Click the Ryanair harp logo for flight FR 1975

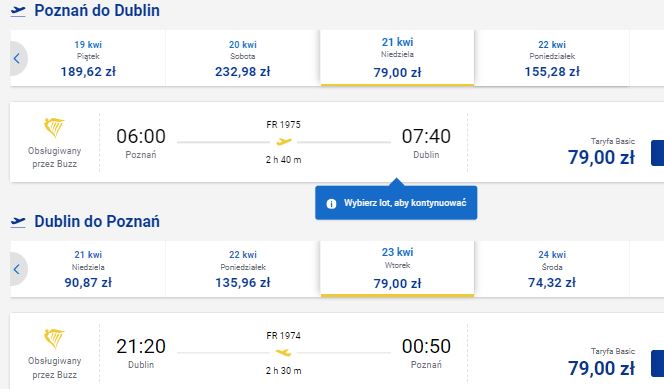[x=54, y=127]
